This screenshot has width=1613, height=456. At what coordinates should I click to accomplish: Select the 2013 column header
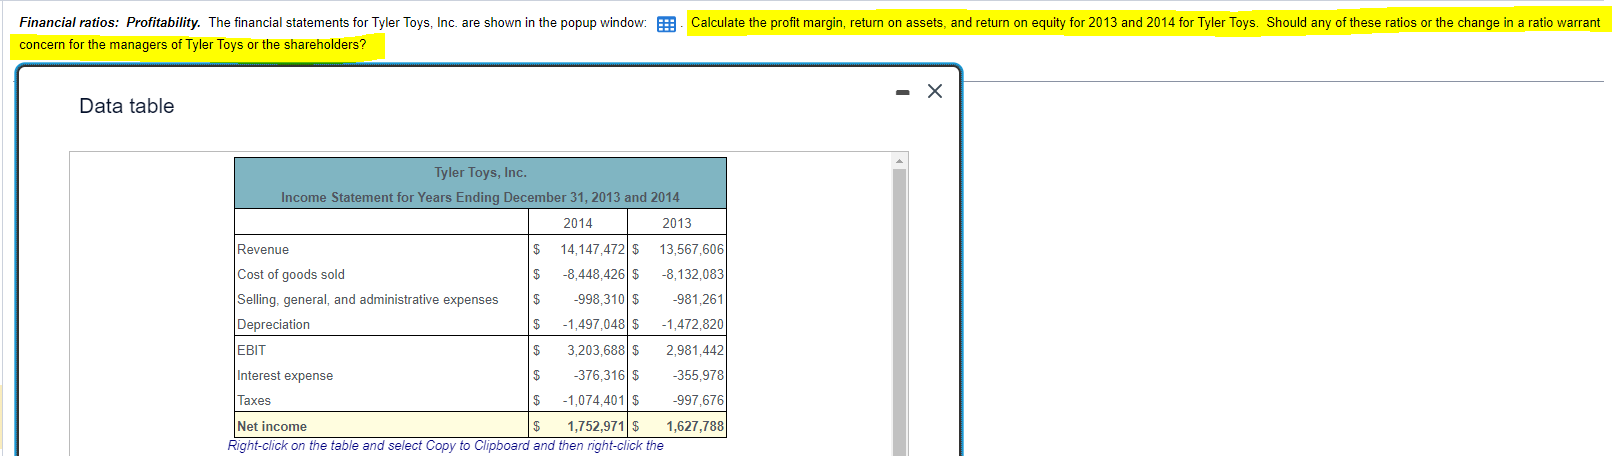(x=677, y=223)
